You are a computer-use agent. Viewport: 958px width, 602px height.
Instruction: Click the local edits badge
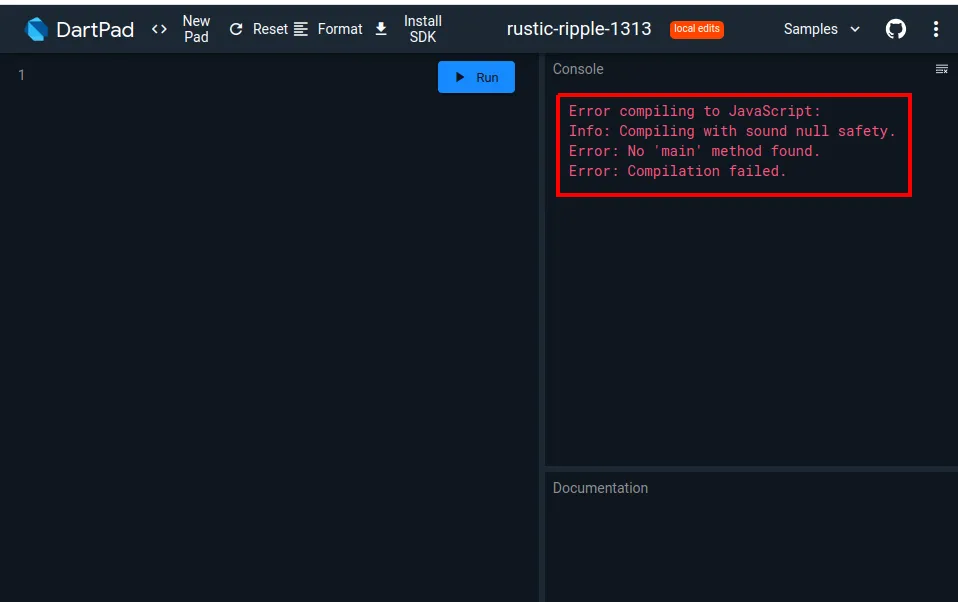(x=697, y=29)
